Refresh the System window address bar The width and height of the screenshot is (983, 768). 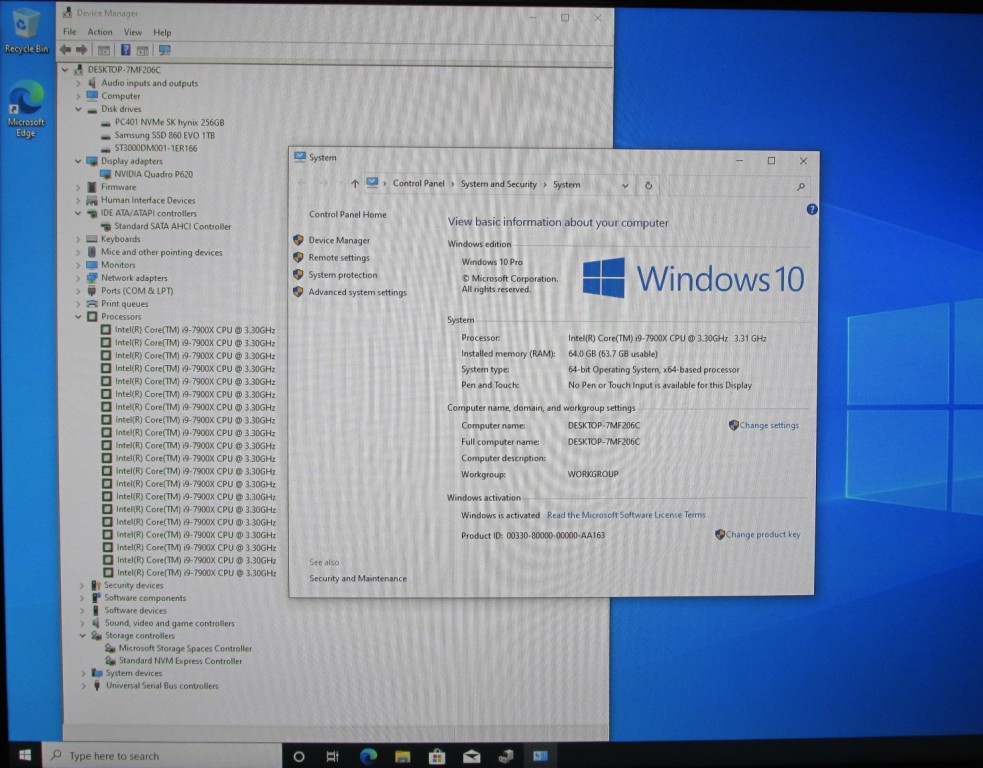click(x=648, y=185)
